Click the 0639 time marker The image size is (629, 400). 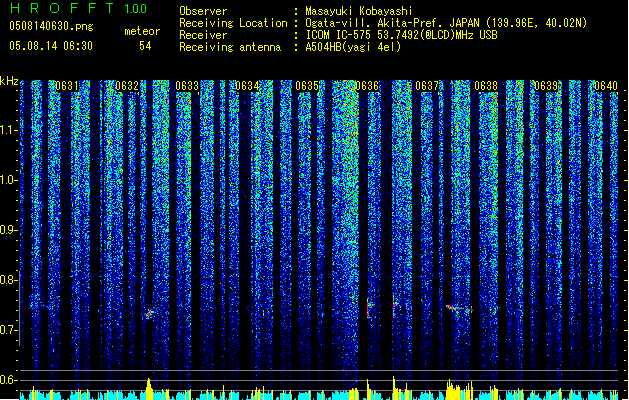pyautogui.click(x=546, y=86)
